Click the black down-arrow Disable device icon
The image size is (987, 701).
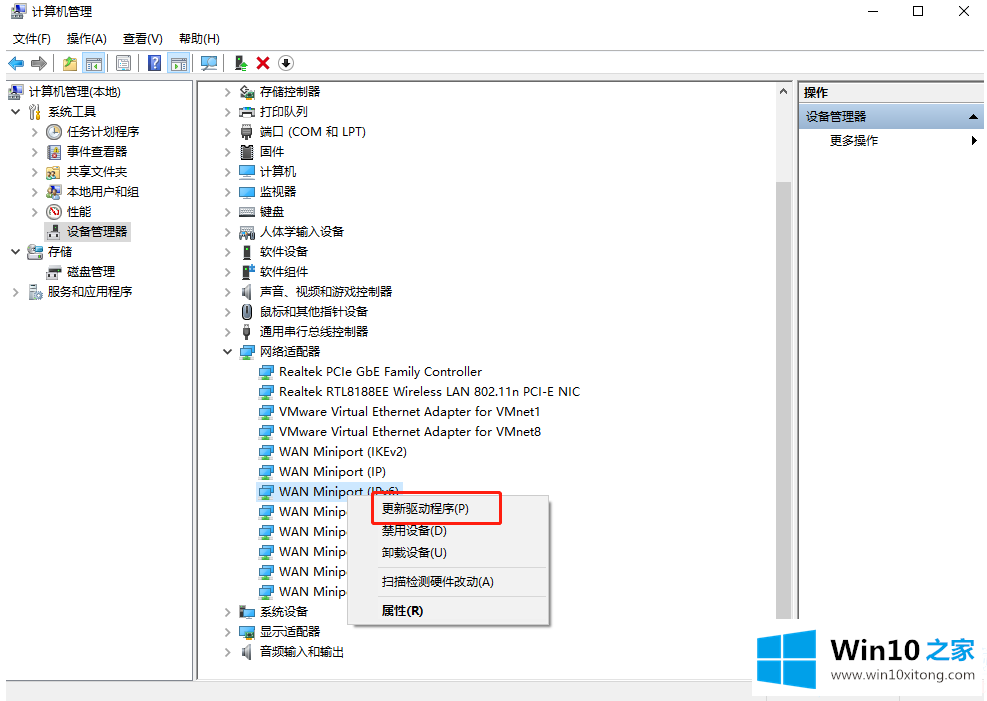pos(286,63)
